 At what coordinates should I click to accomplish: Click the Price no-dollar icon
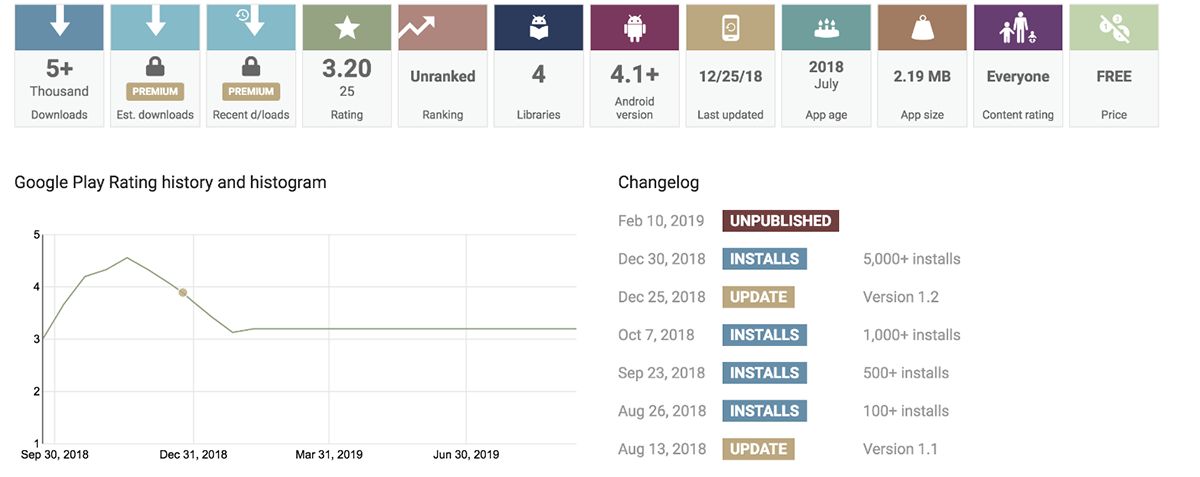(x=1113, y=28)
